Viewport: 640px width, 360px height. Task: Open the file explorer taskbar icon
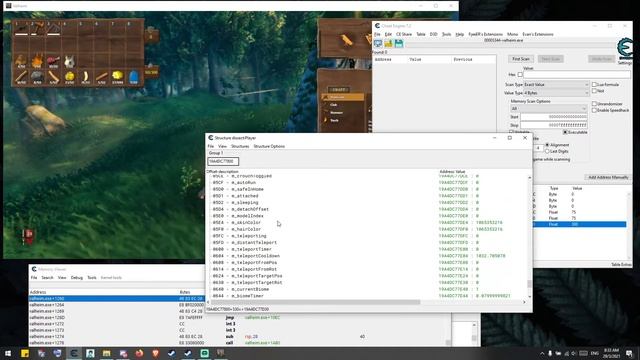pyautogui.click(x=107, y=353)
